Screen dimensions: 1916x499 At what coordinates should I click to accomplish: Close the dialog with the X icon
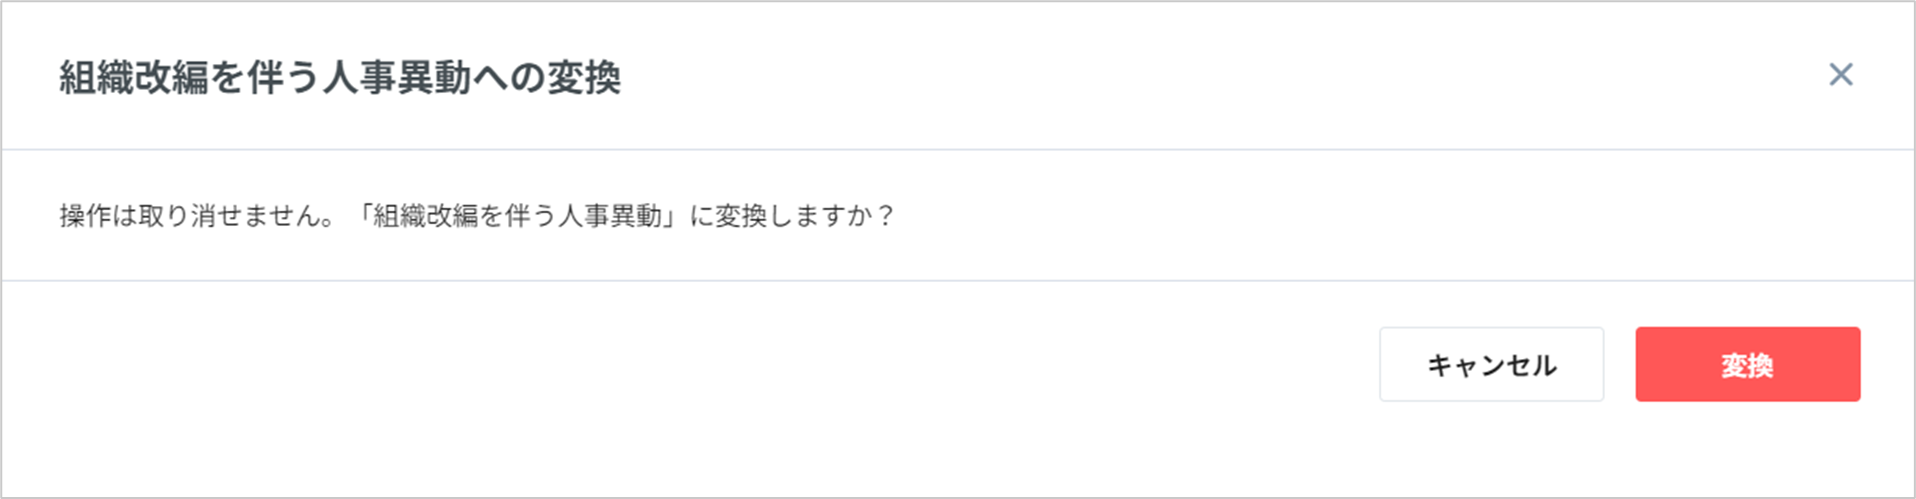click(1840, 75)
